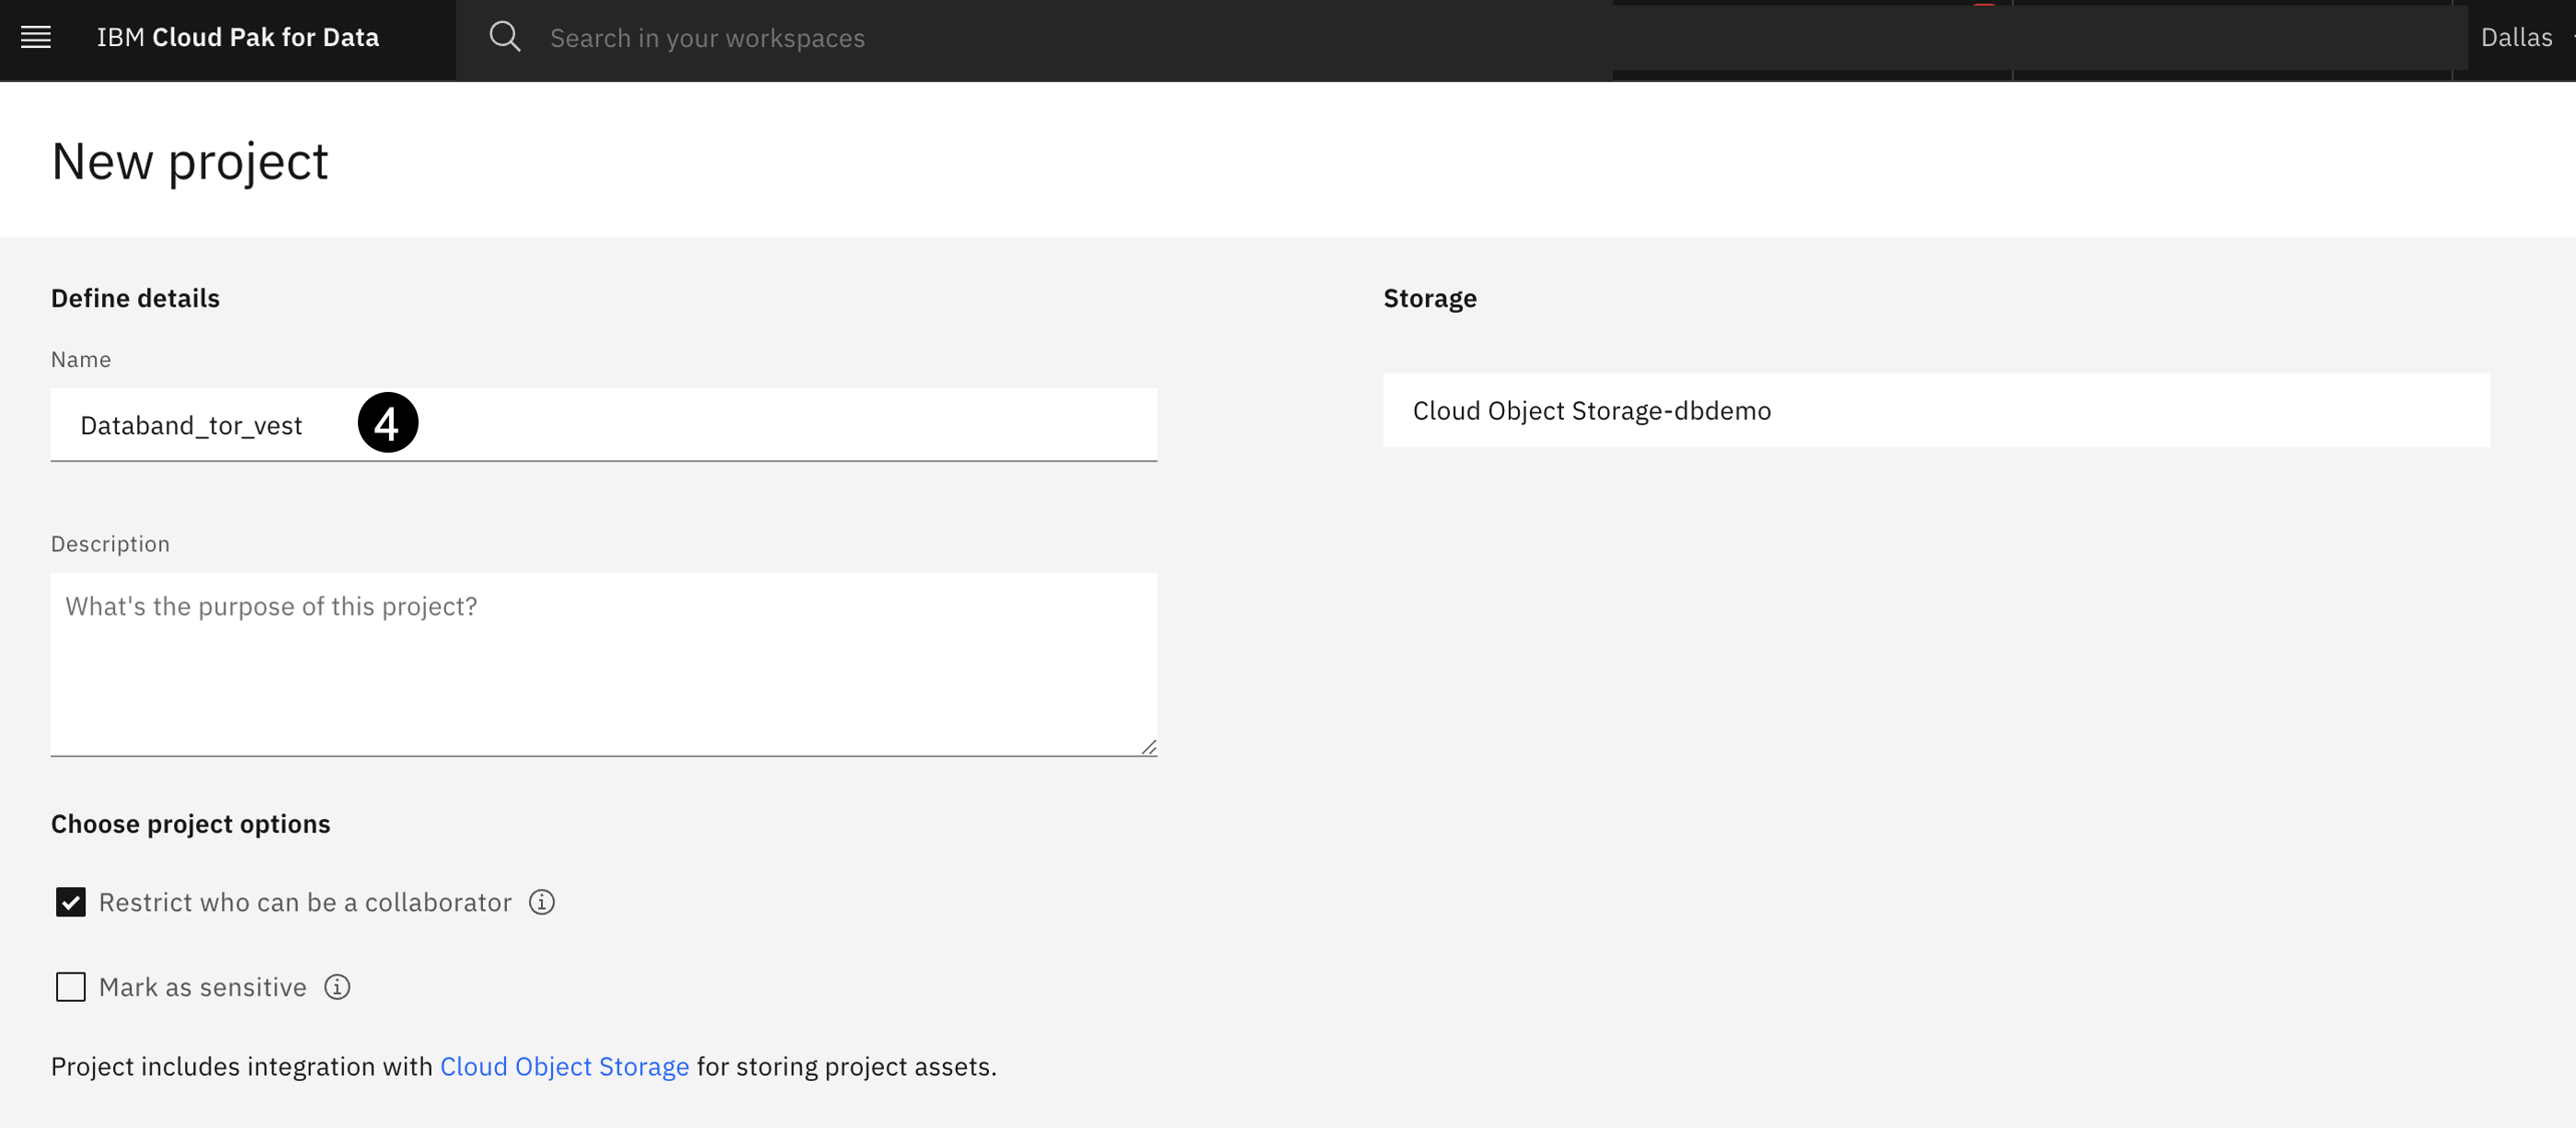Show info about restricting collaborators
This screenshot has width=2576, height=1128.
click(x=542, y=902)
